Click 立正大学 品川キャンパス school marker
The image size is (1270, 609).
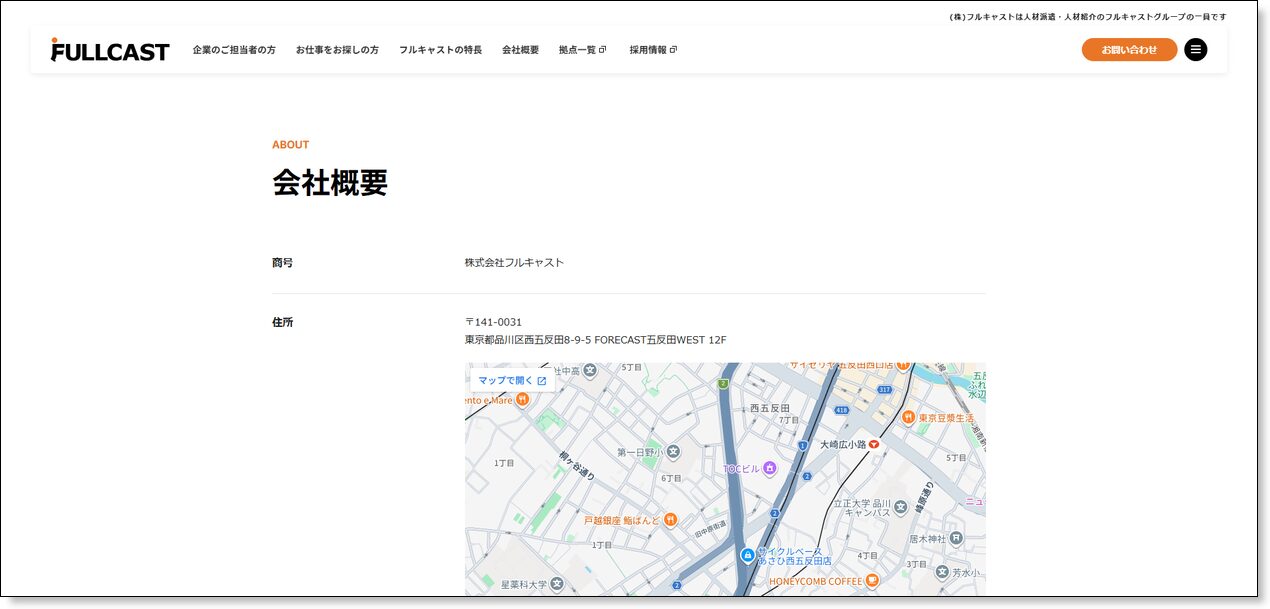tap(901, 507)
